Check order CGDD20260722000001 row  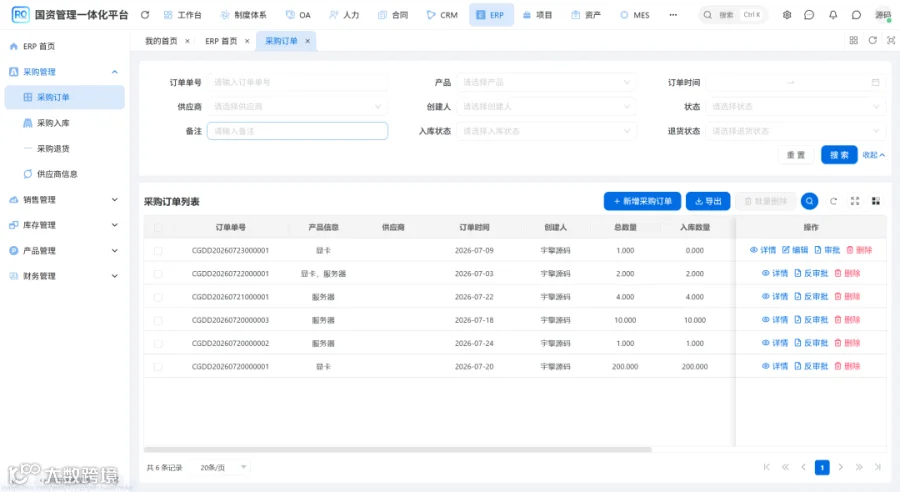pyautogui.click(x=158, y=274)
